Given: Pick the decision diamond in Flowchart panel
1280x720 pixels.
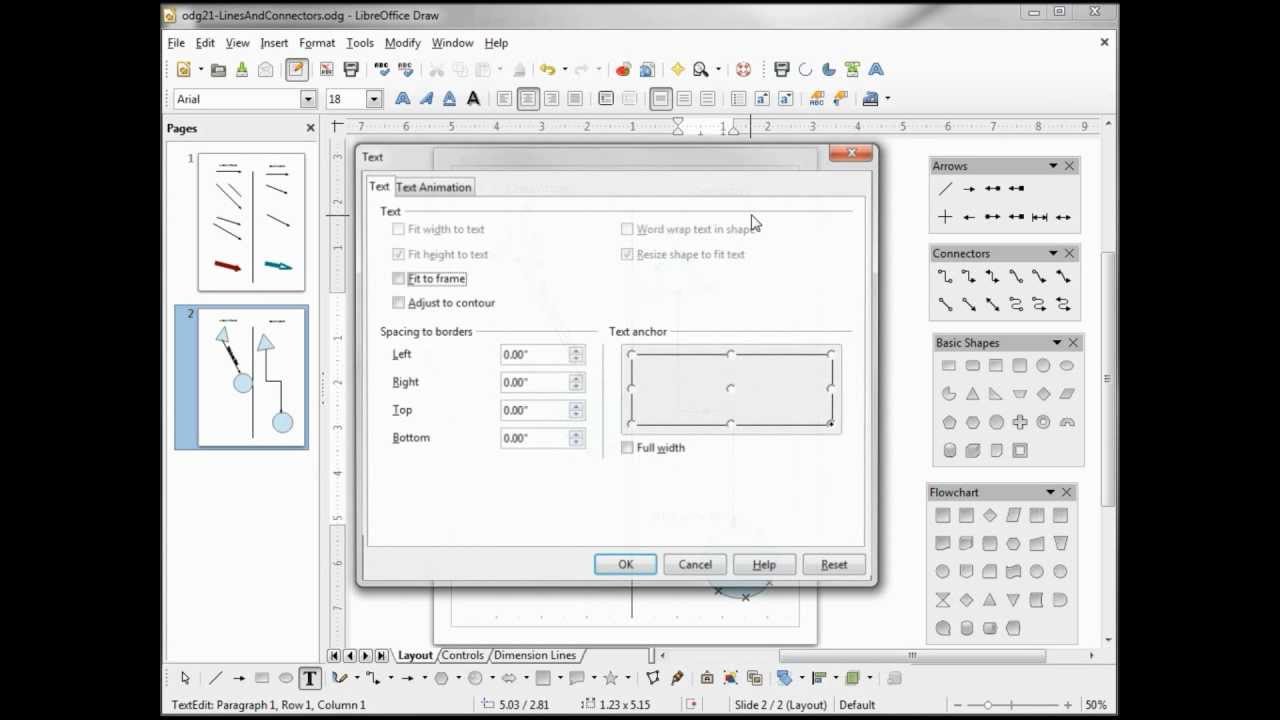Looking at the screenshot, I should 989,516.
